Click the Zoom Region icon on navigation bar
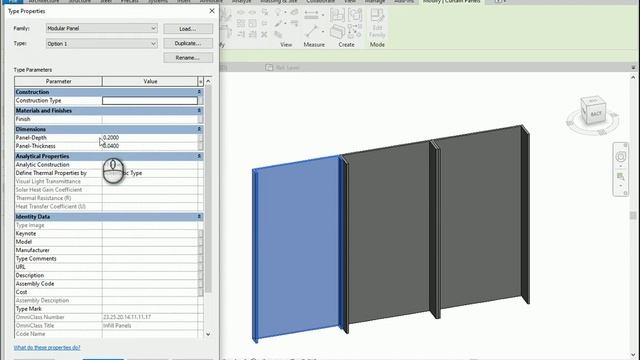Screen dimensions: 640x360 621,177
